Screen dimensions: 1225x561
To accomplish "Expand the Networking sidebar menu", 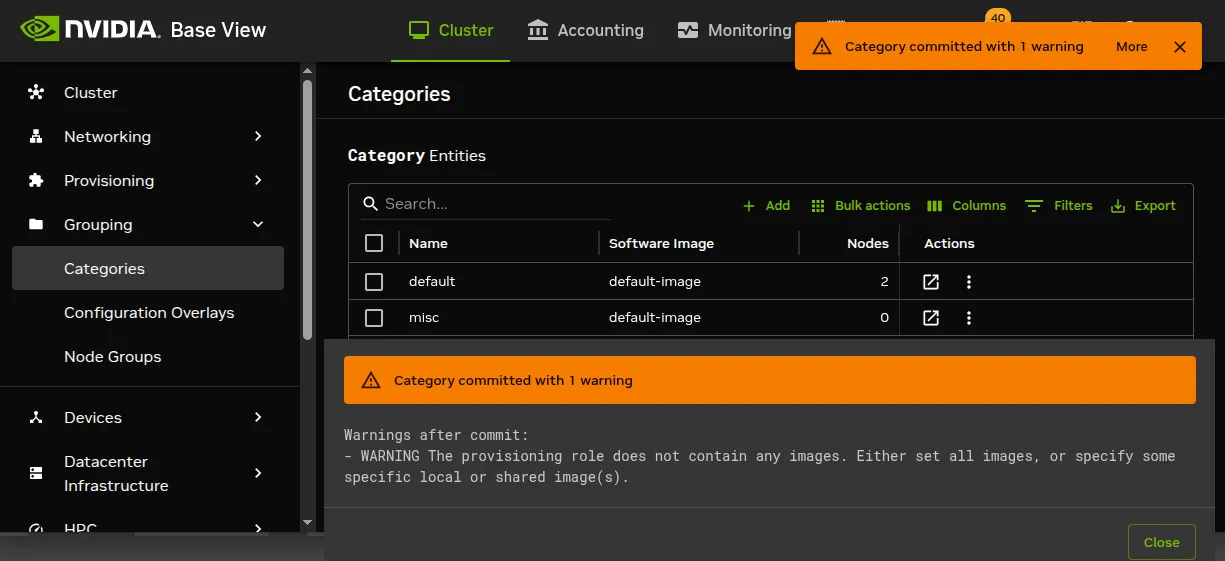I will pyautogui.click(x=258, y=136).
